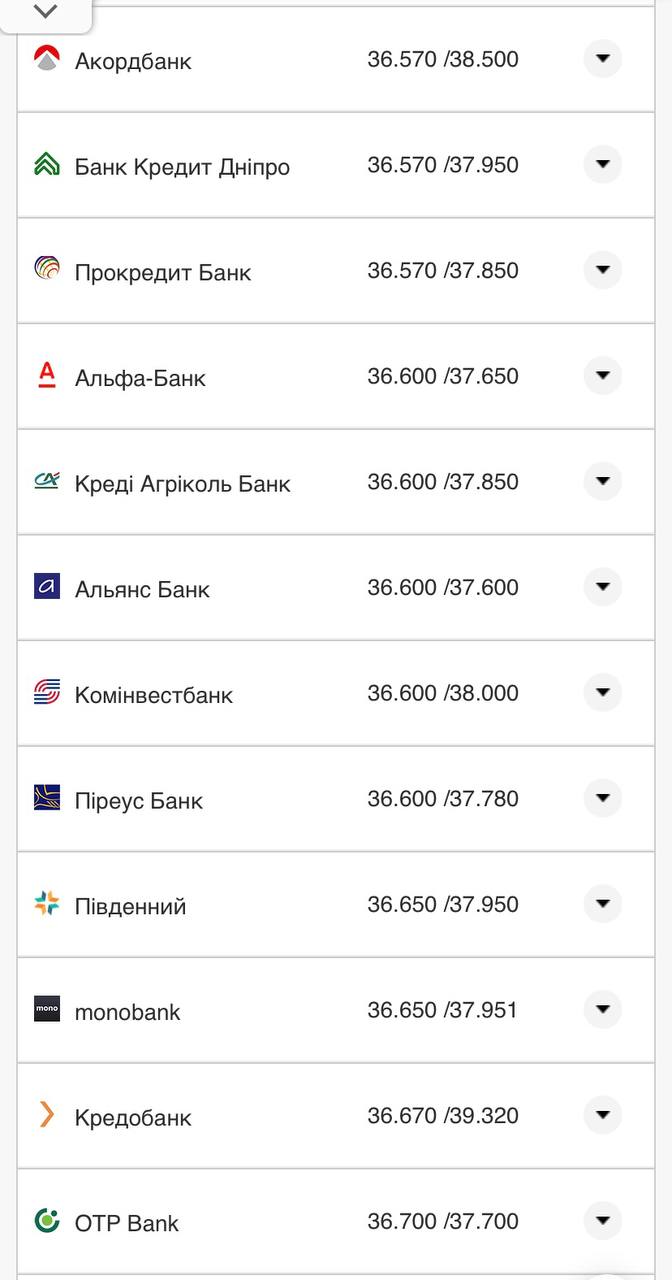Expand the Акордбанк rate details

tap(602, 58)
